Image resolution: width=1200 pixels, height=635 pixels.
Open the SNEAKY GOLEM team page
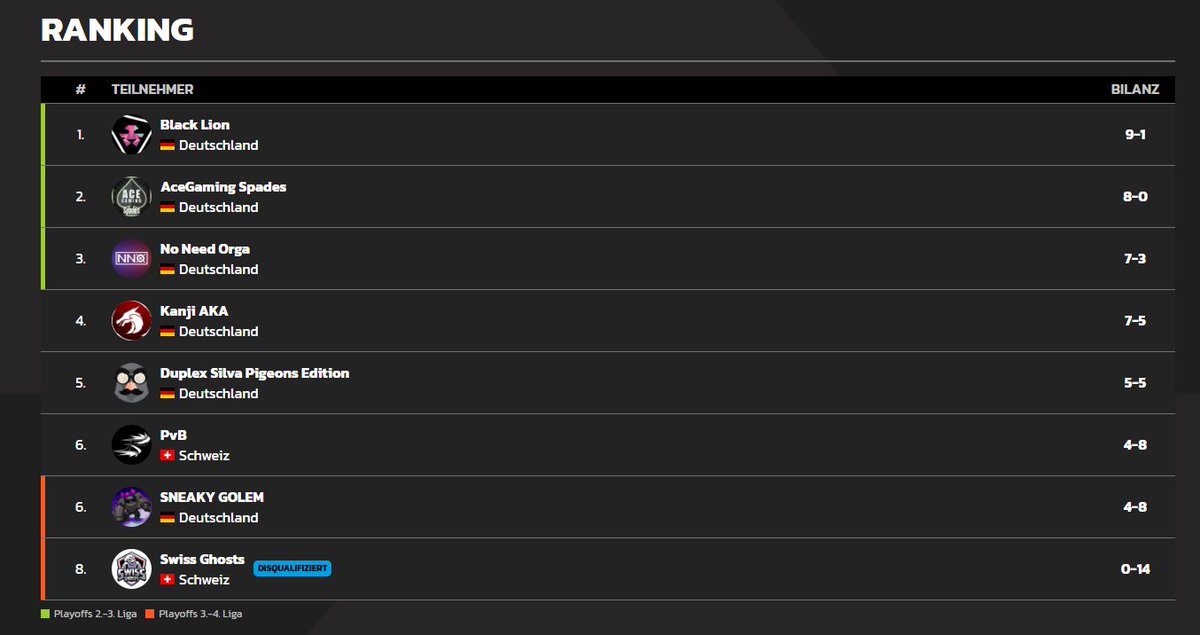point(212,497)
